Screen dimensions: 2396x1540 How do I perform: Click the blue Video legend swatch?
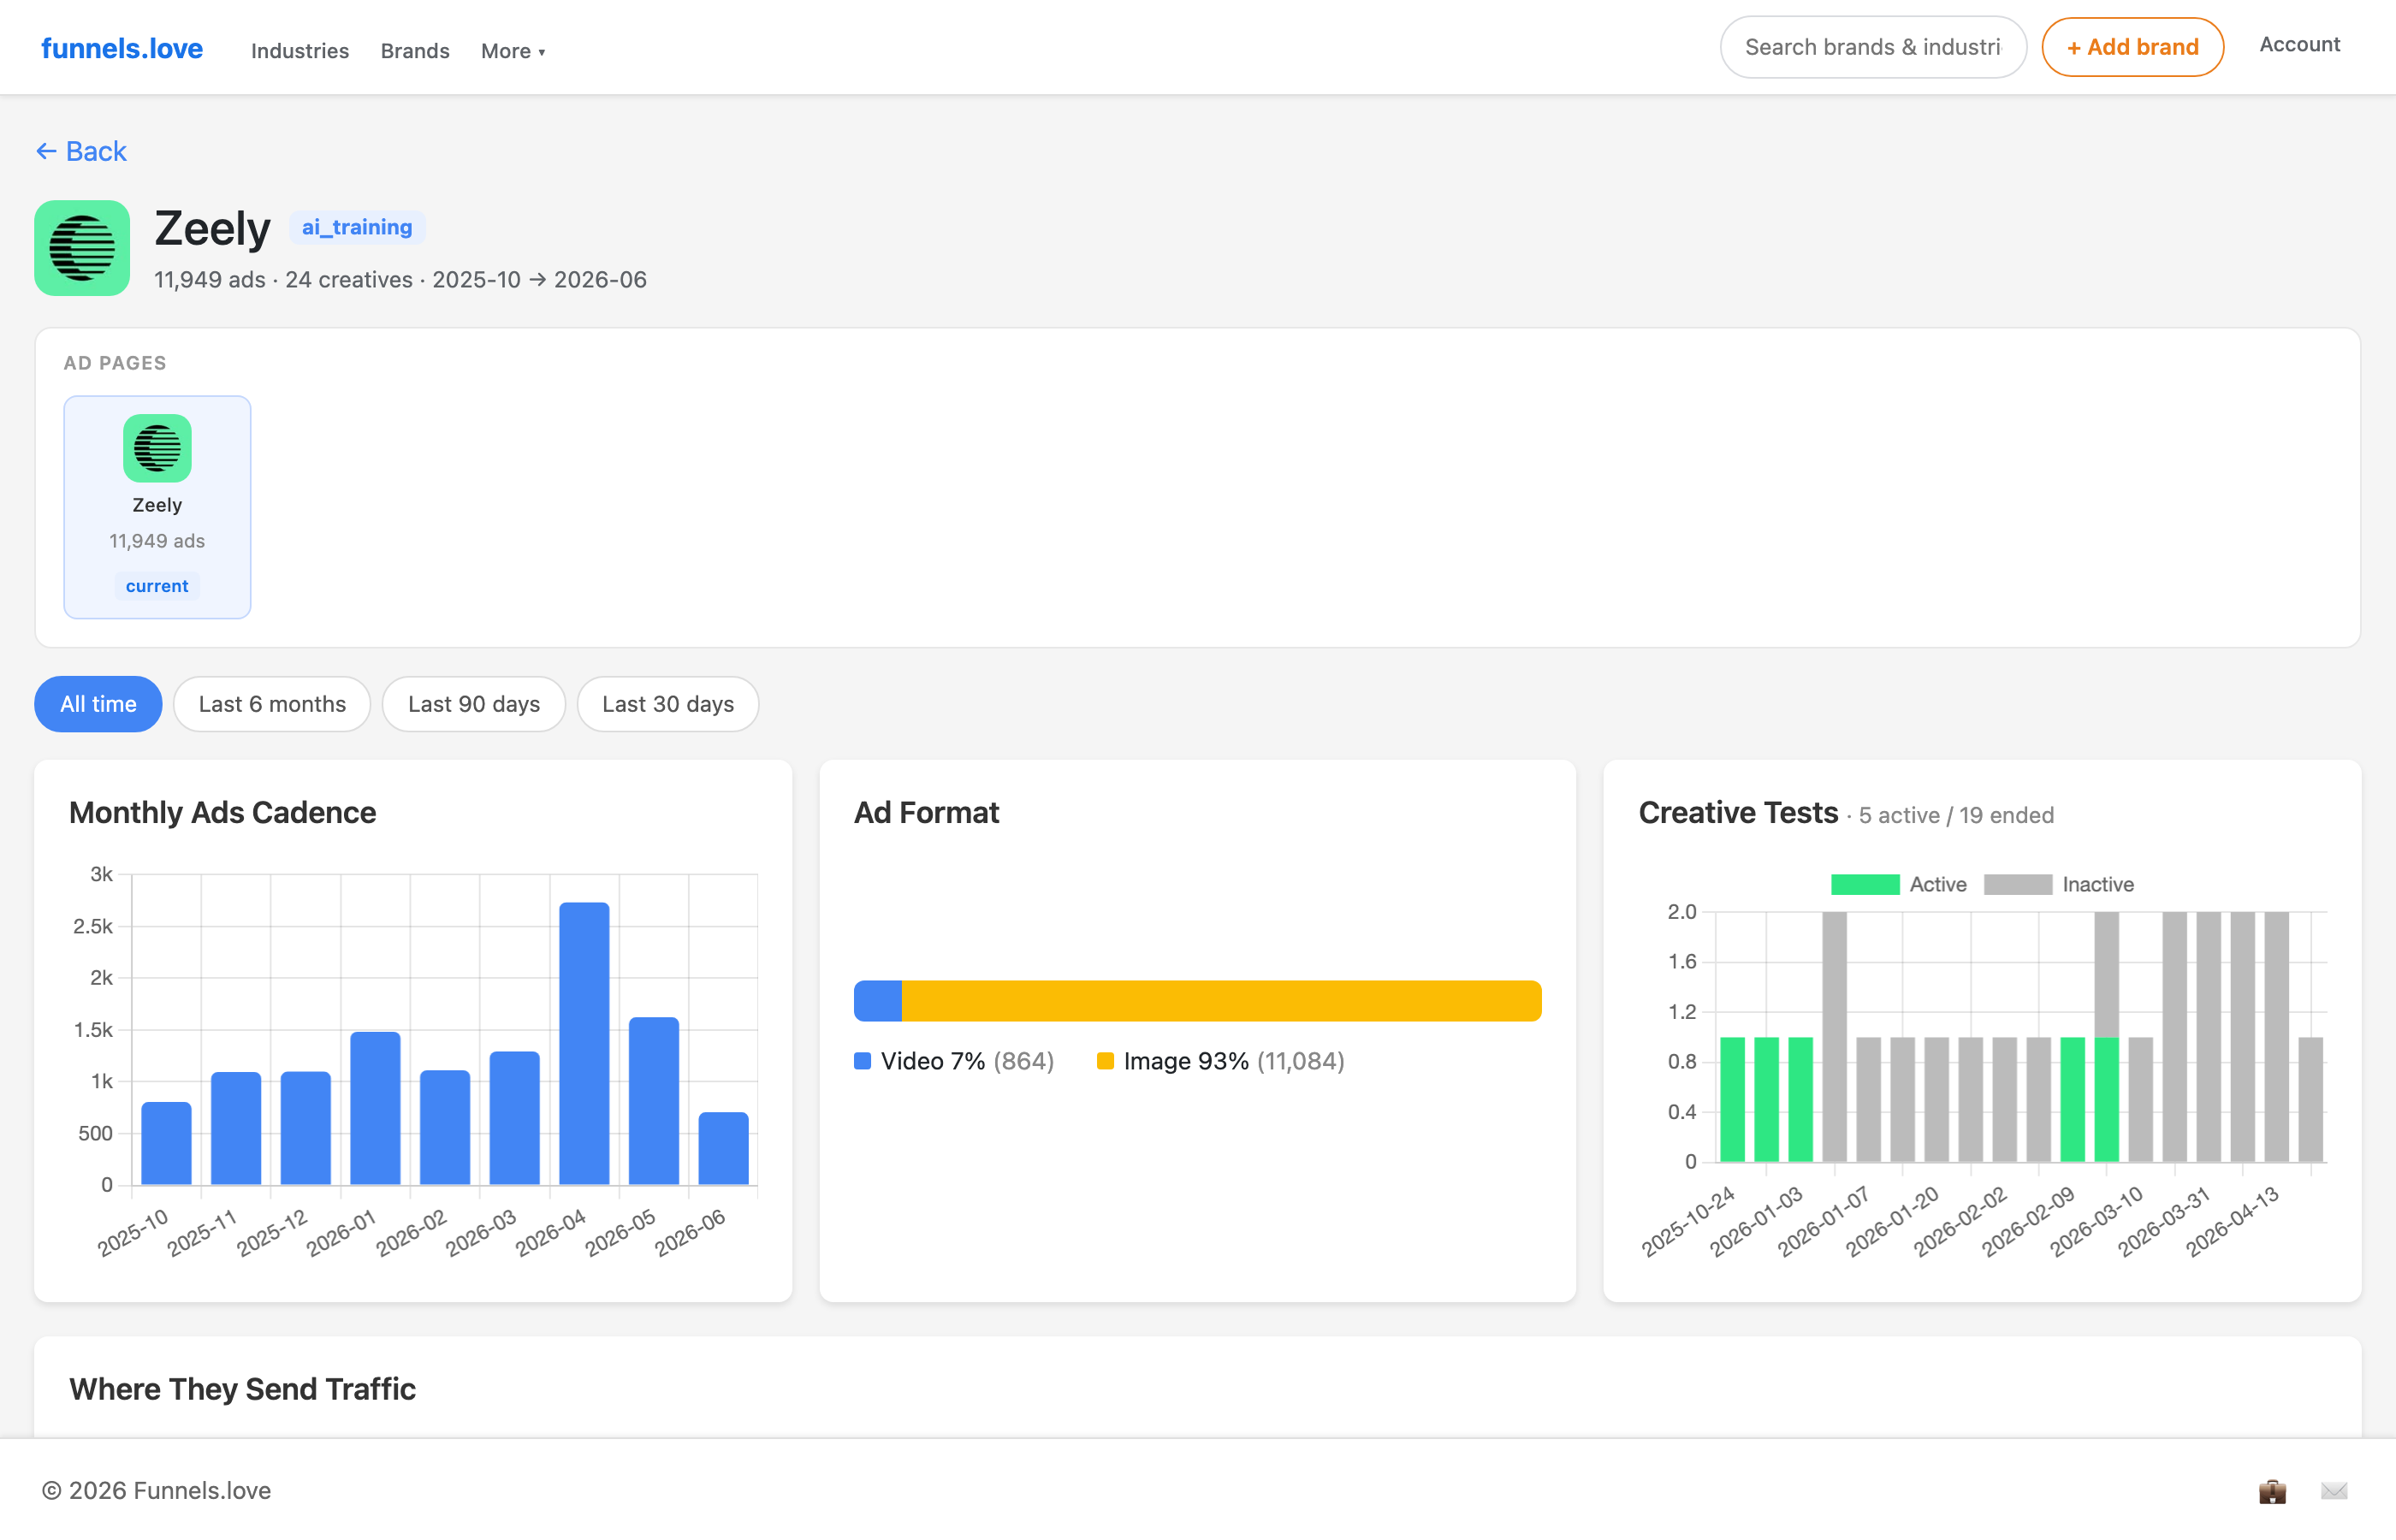[862, 1061]
